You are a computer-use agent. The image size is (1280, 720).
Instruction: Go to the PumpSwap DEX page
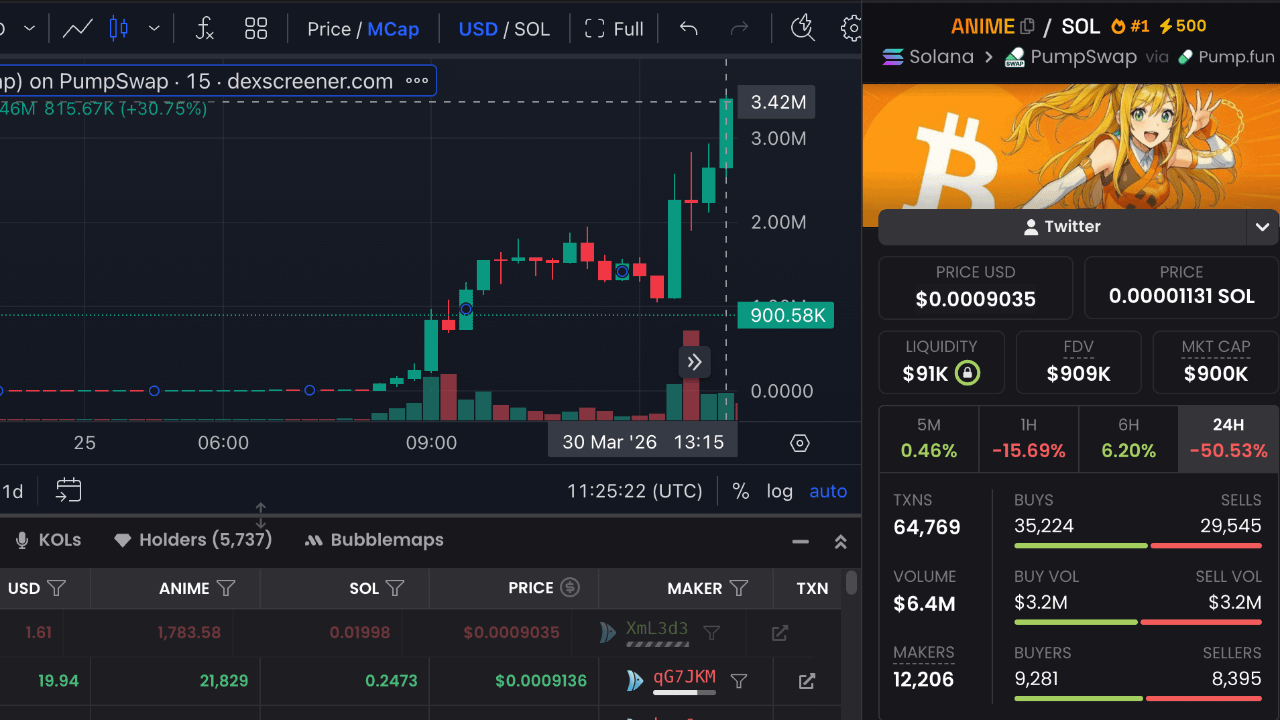[1070, 57]
